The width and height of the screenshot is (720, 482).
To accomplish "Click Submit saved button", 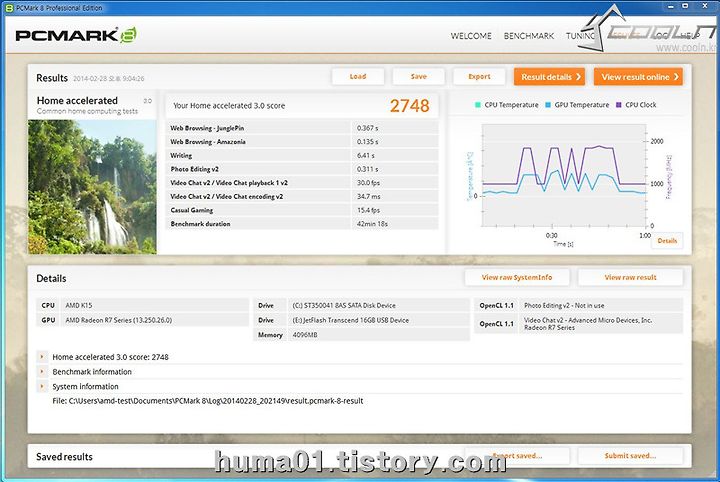I will pos(630,456).
